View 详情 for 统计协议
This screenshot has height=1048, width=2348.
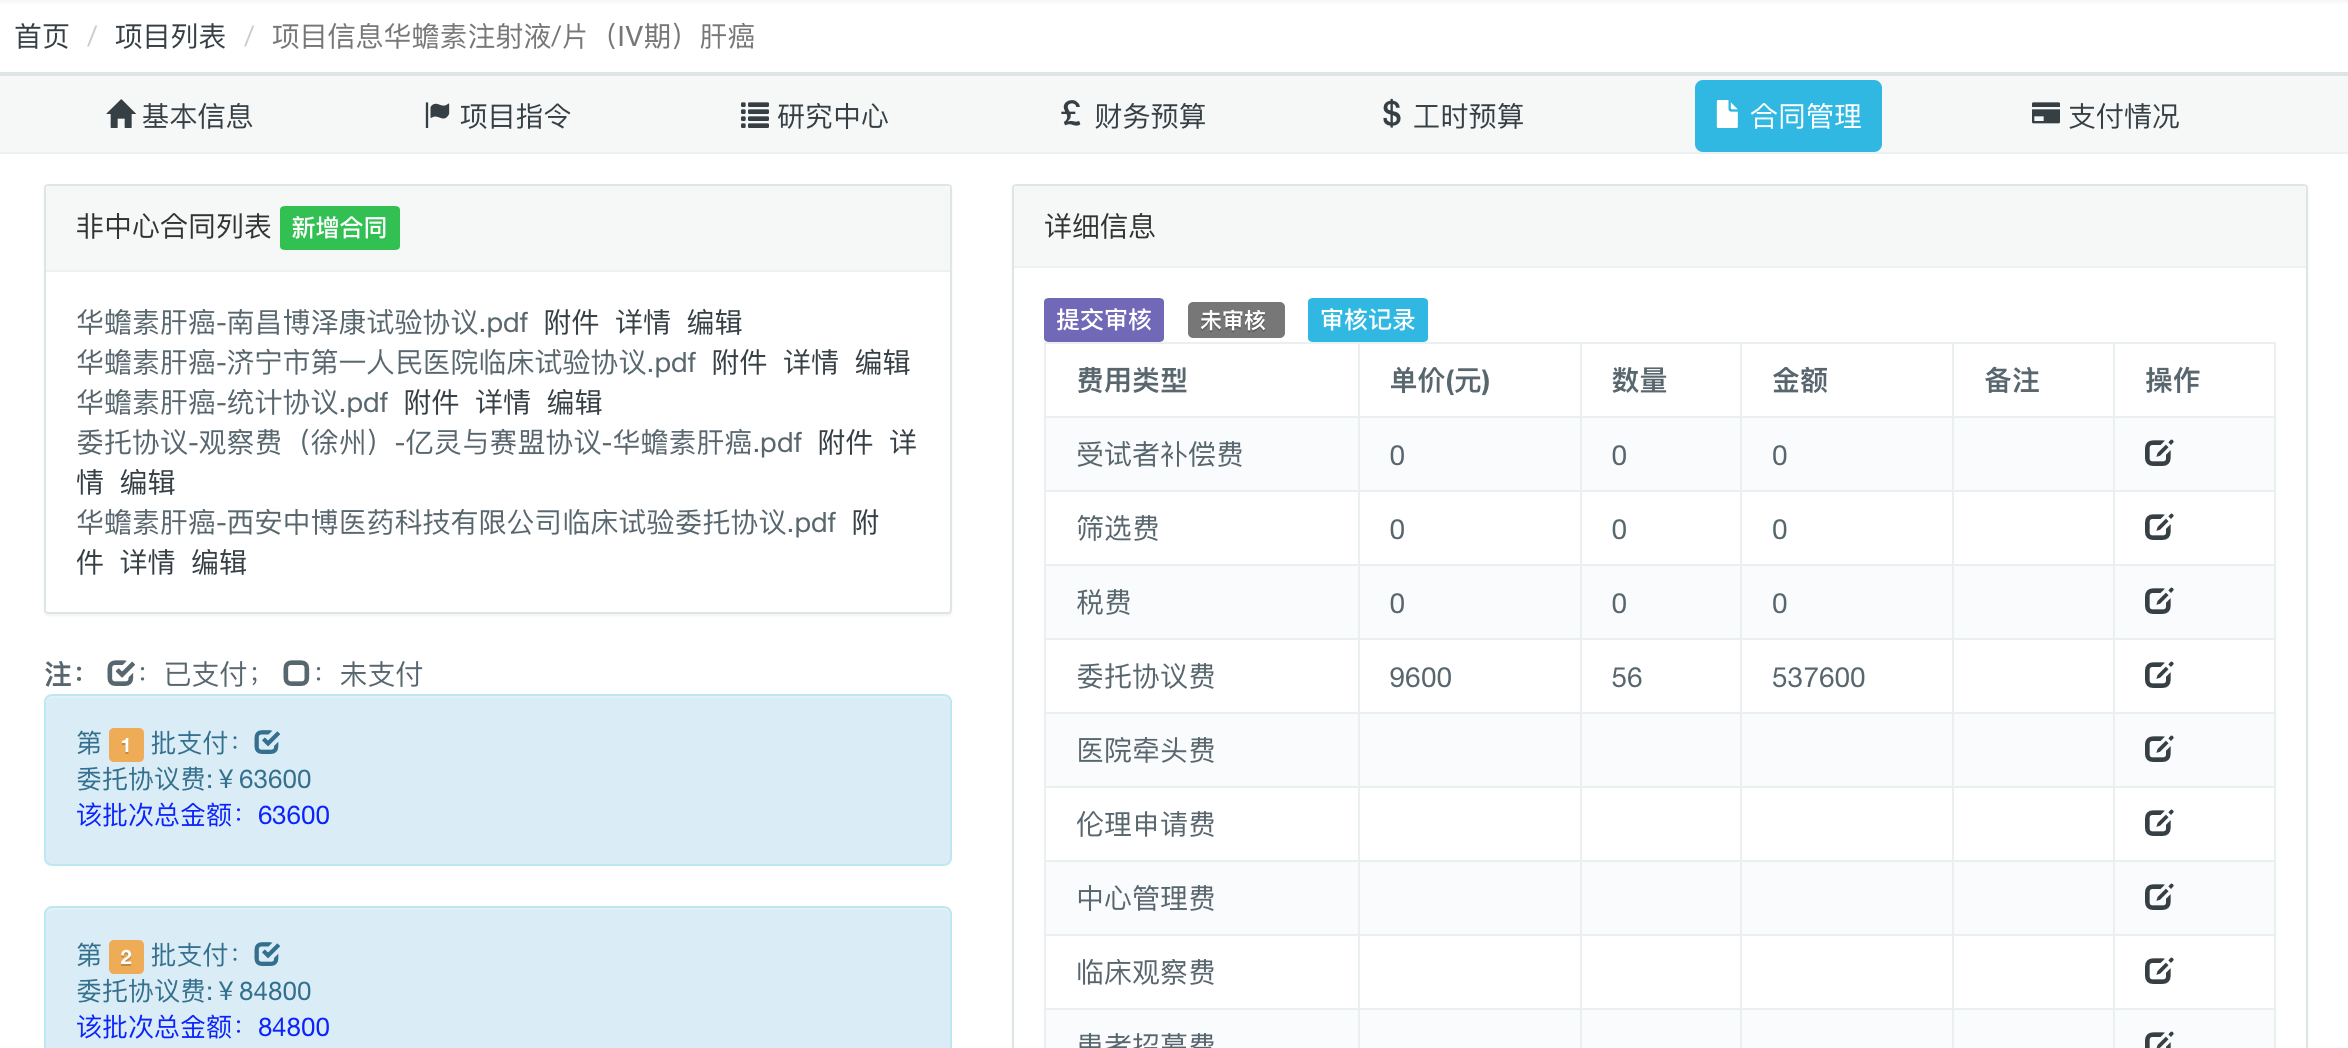(503, 402)
